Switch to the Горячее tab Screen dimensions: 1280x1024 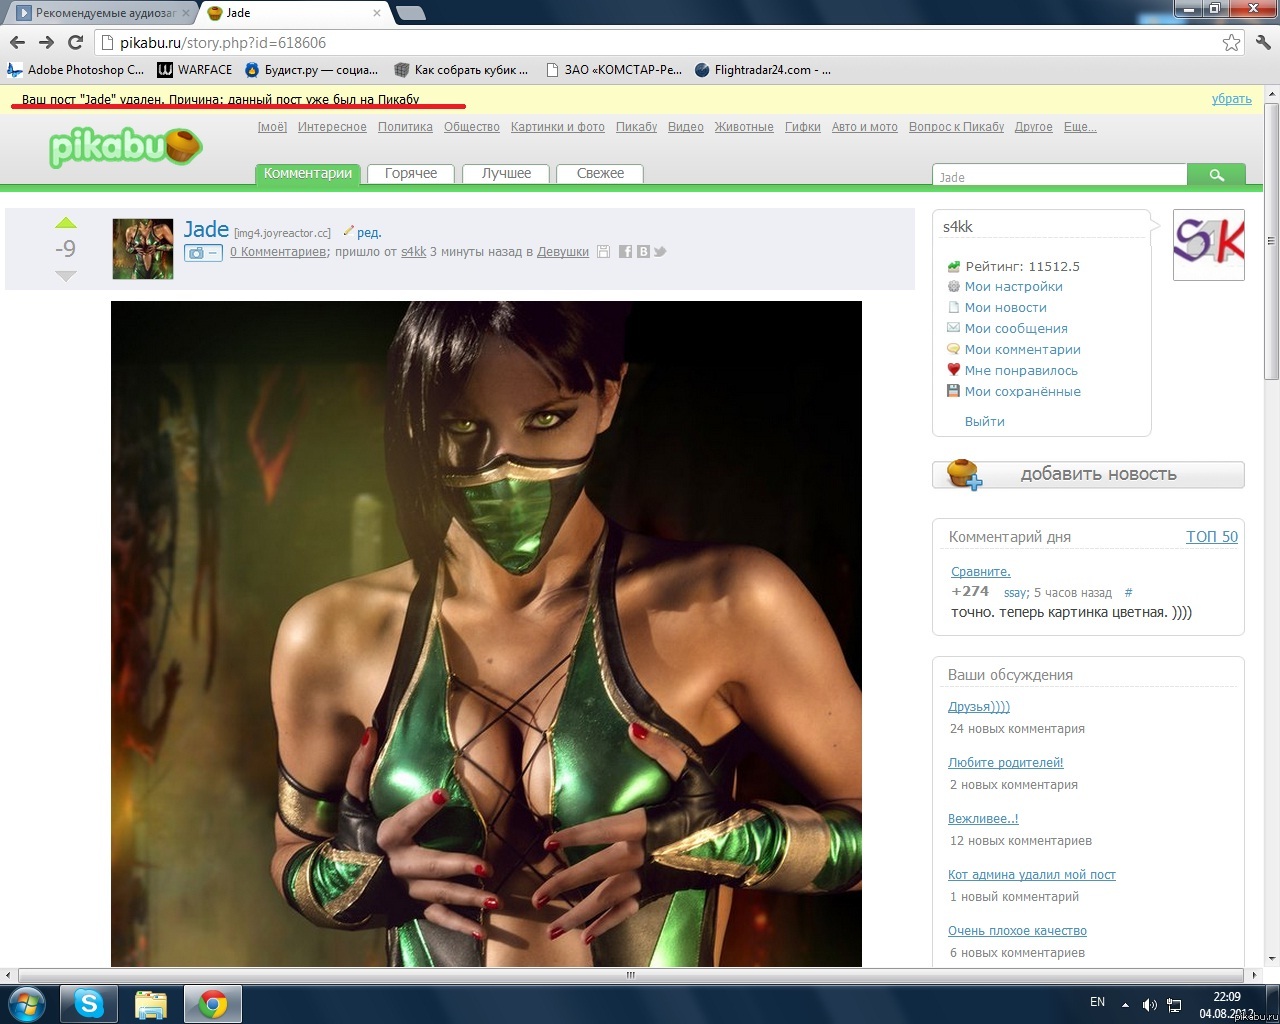point(411,173)
